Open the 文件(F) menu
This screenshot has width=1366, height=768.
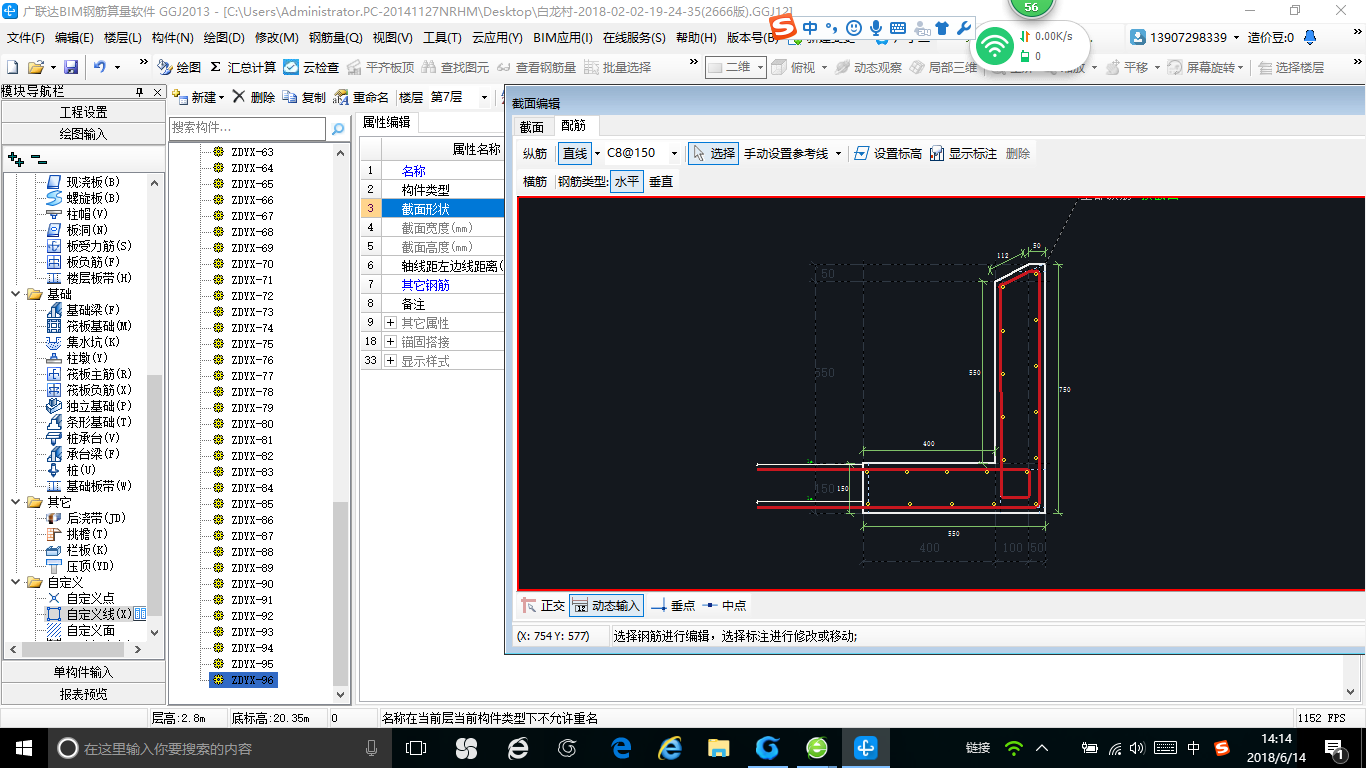point(26,37)
